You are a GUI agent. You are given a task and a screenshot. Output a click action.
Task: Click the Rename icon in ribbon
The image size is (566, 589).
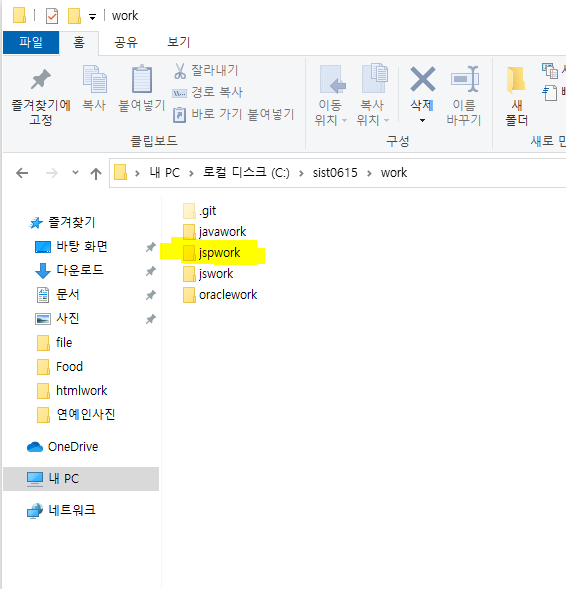click(464, 79)
